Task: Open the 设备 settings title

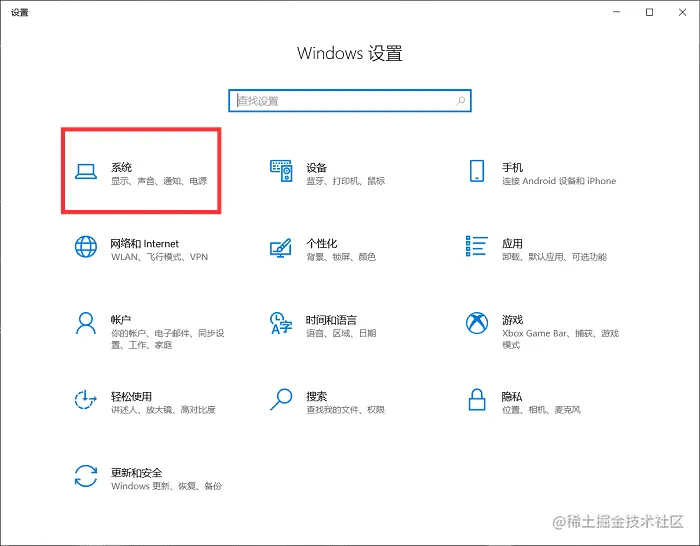Action: coord(317,168)
